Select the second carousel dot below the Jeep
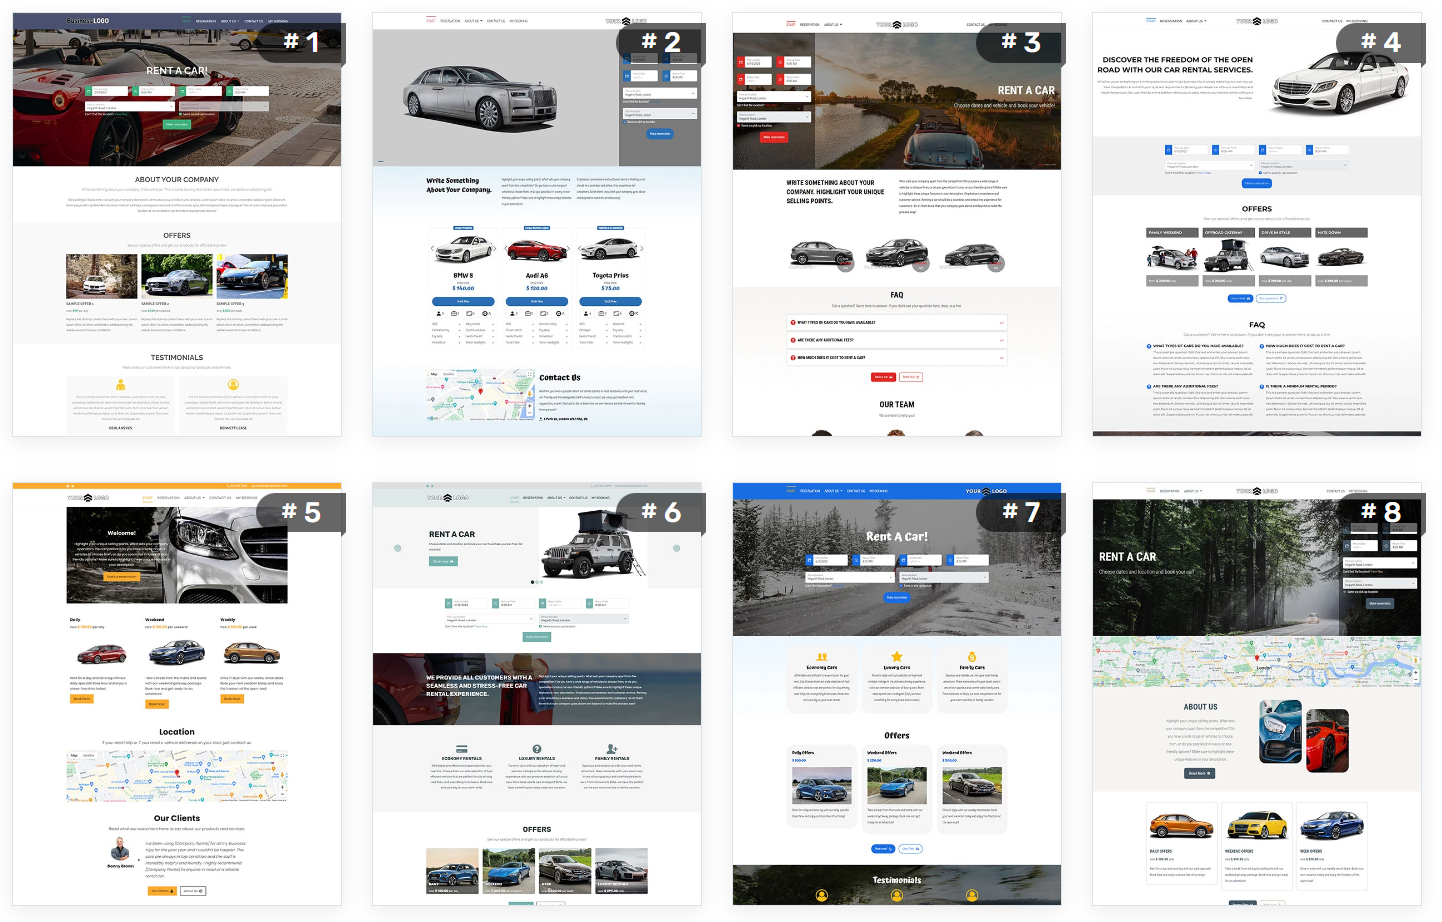This screenshot has width=1442, height=922. pos(537,582)
